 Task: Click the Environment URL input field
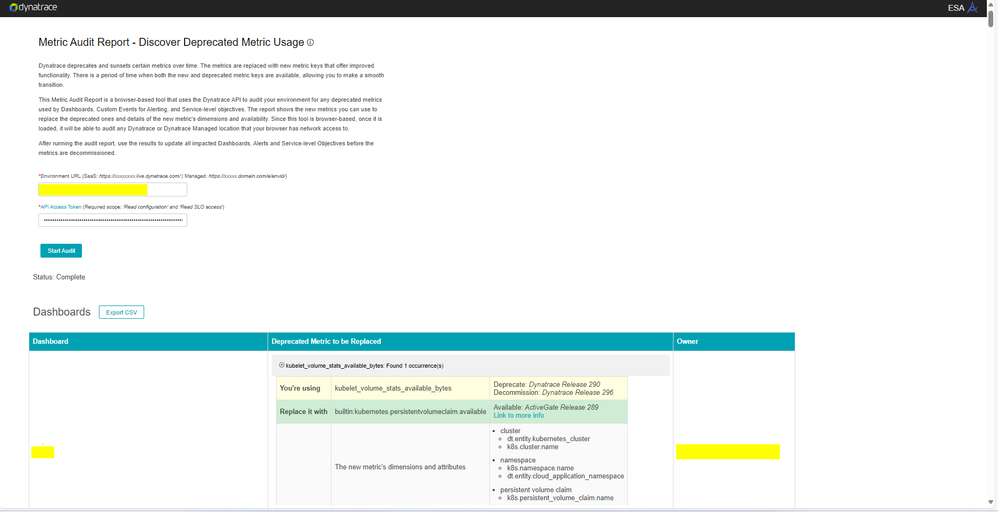(x=113, y=189)
